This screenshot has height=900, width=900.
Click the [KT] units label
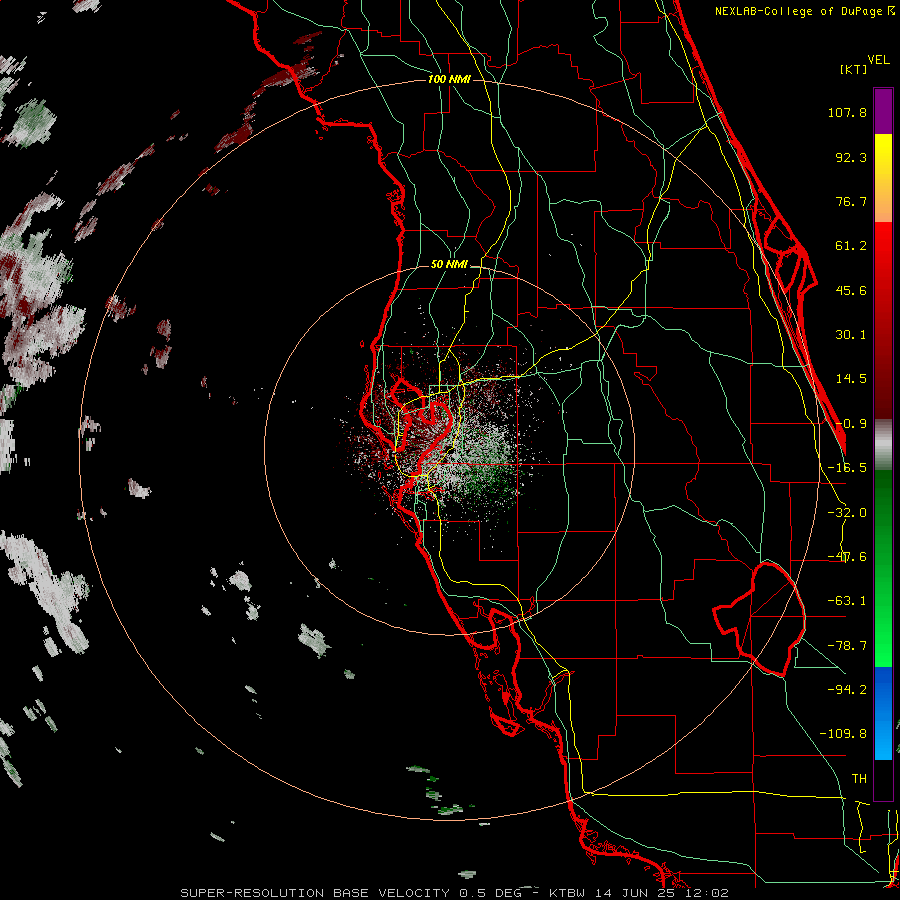(854, 69)
